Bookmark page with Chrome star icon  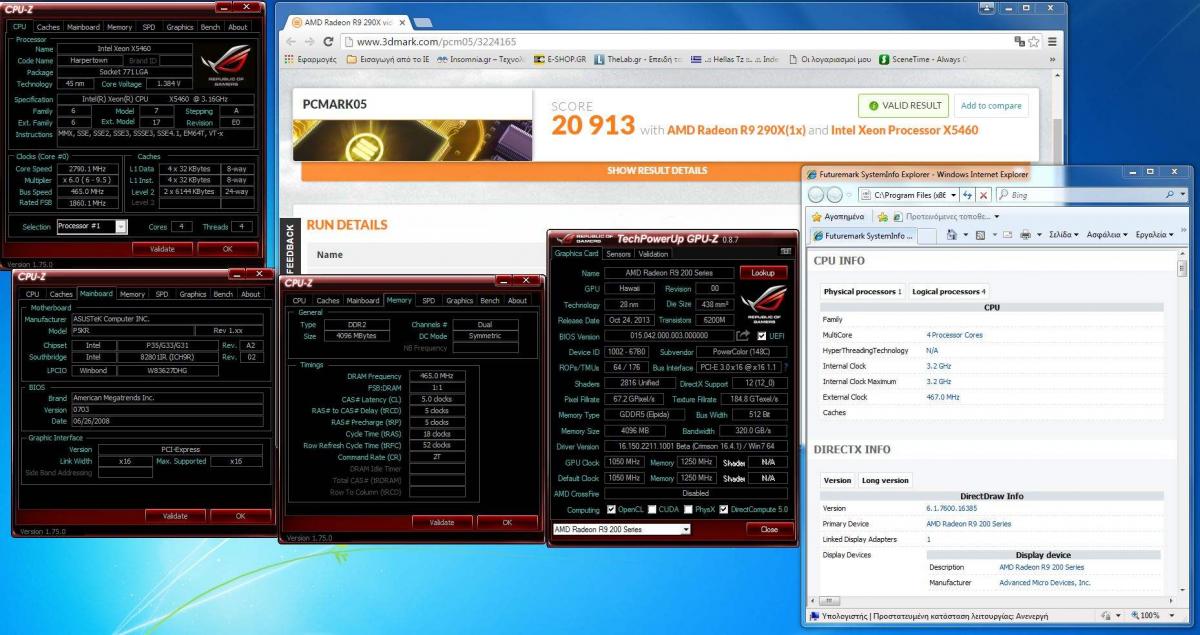[1034, 41]
